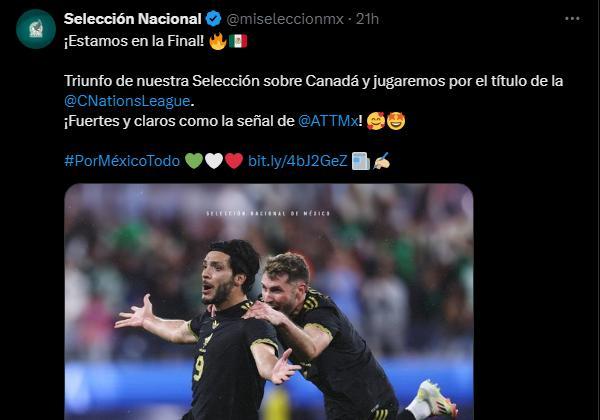Click the red heart emoji
This screenshot has height=420, width=600.
tap(234, 161)
